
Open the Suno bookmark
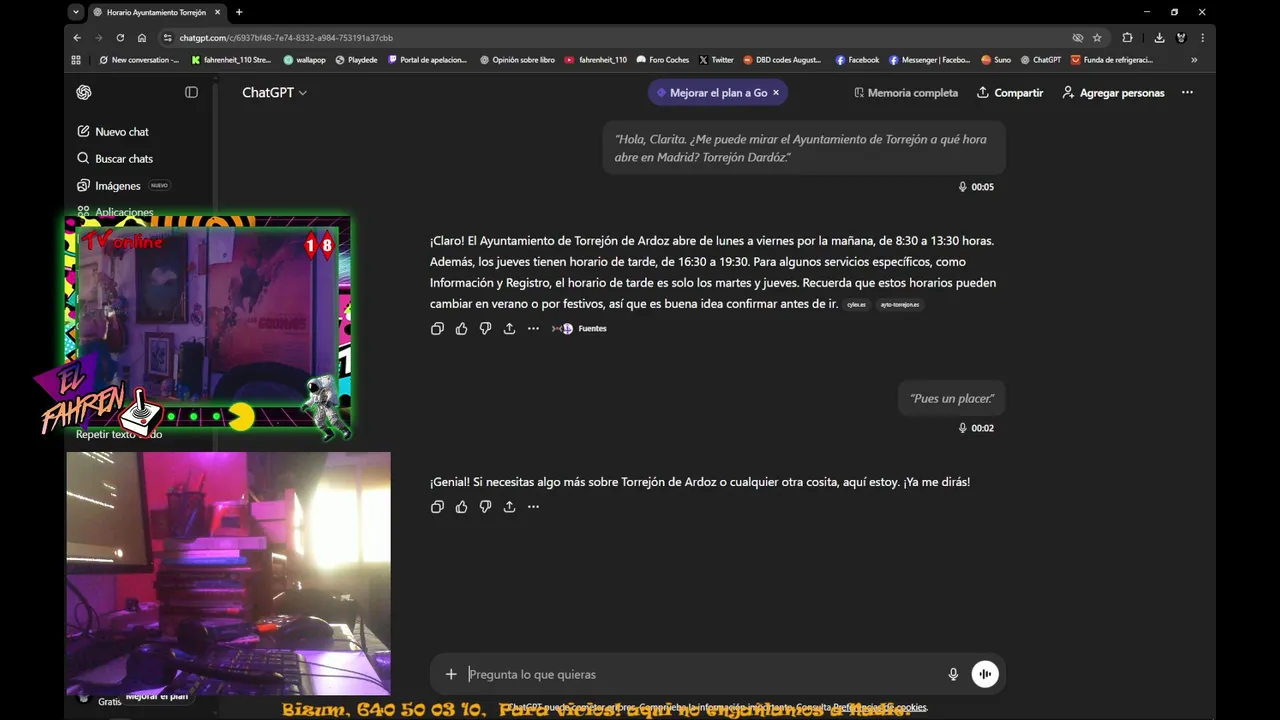(996, 60)
